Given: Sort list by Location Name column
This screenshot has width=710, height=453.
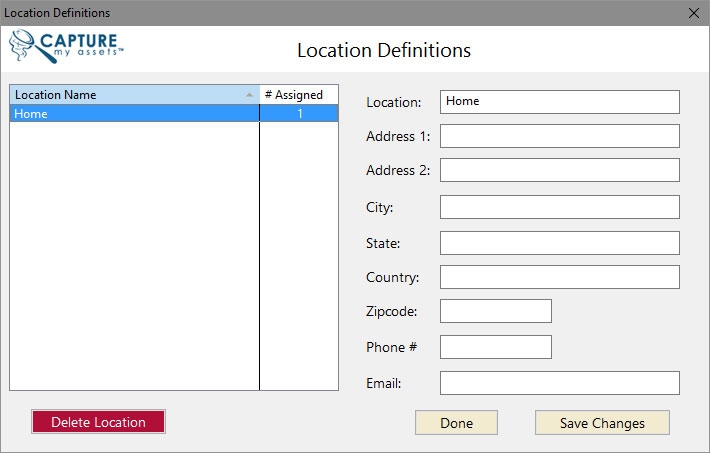Looking at the screenshot, I should pyautogui.click(x=120, y=95).
